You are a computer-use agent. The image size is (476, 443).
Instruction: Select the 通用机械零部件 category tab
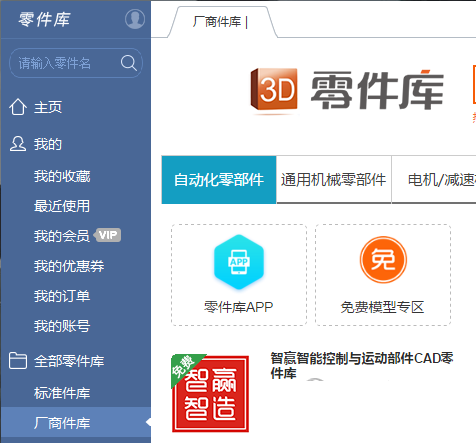[334, 180]
